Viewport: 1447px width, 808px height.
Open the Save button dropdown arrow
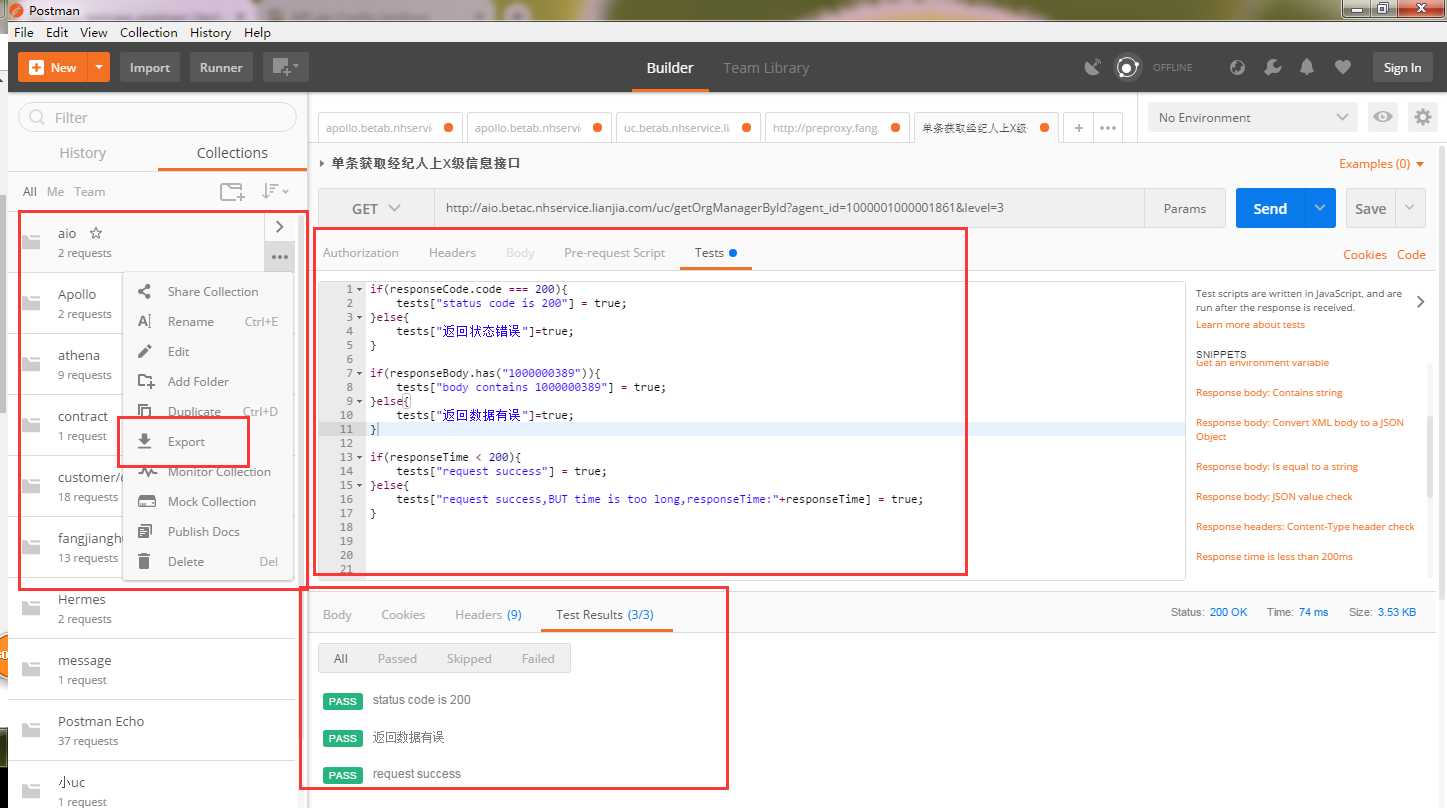click(1410, 209)
